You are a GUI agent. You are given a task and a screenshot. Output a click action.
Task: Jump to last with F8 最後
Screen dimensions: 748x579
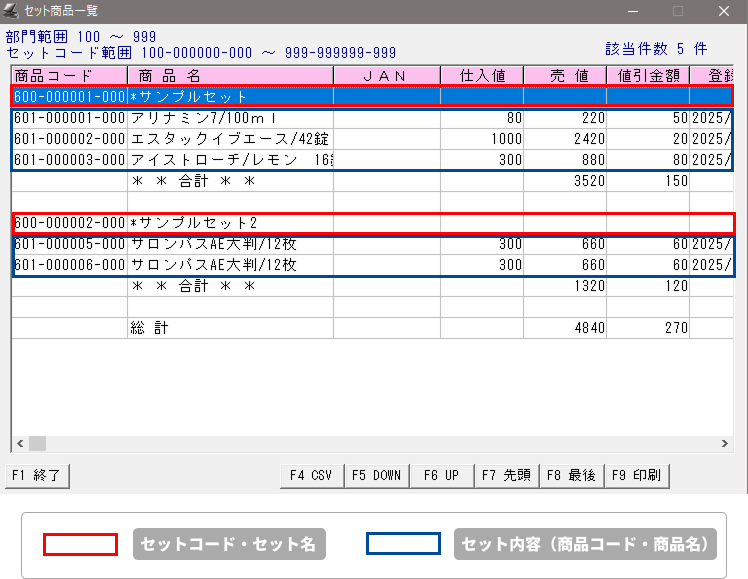coord(571,476)
